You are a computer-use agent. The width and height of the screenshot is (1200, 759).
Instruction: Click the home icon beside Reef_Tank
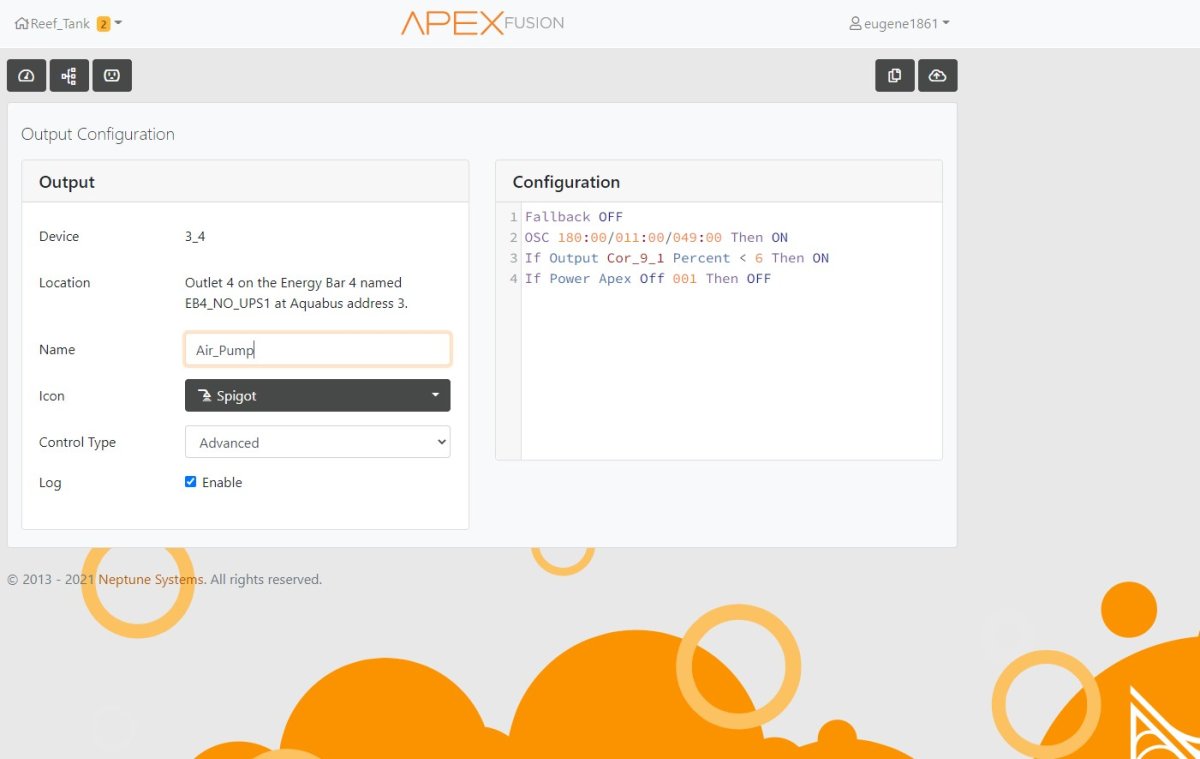click(21, 23)
